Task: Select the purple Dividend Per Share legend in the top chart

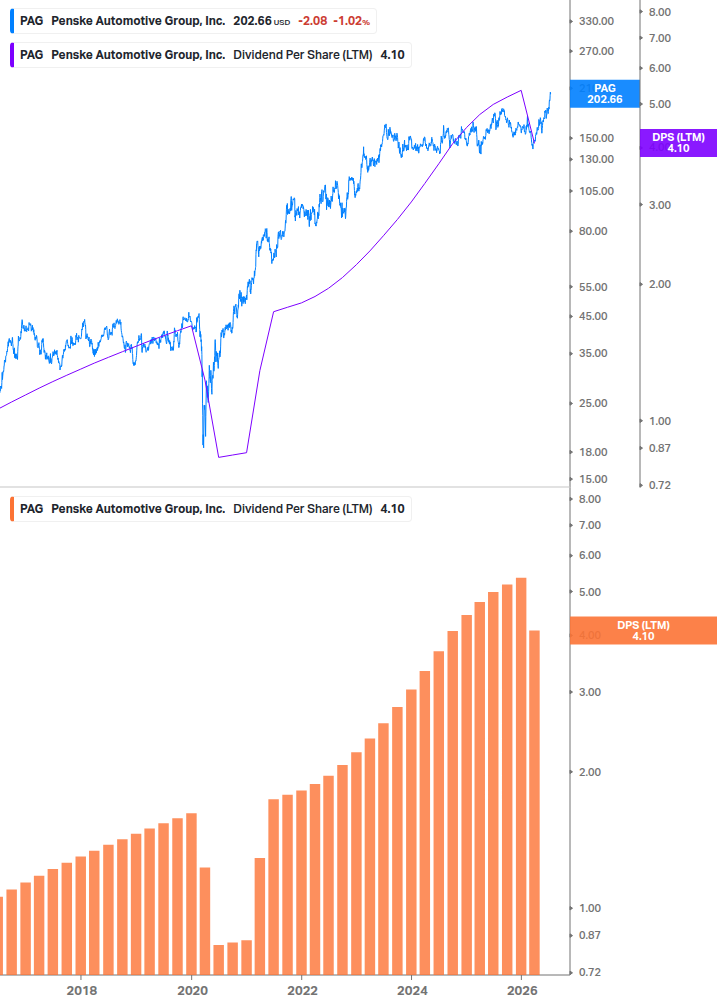Action: click(x=211, y=55)
